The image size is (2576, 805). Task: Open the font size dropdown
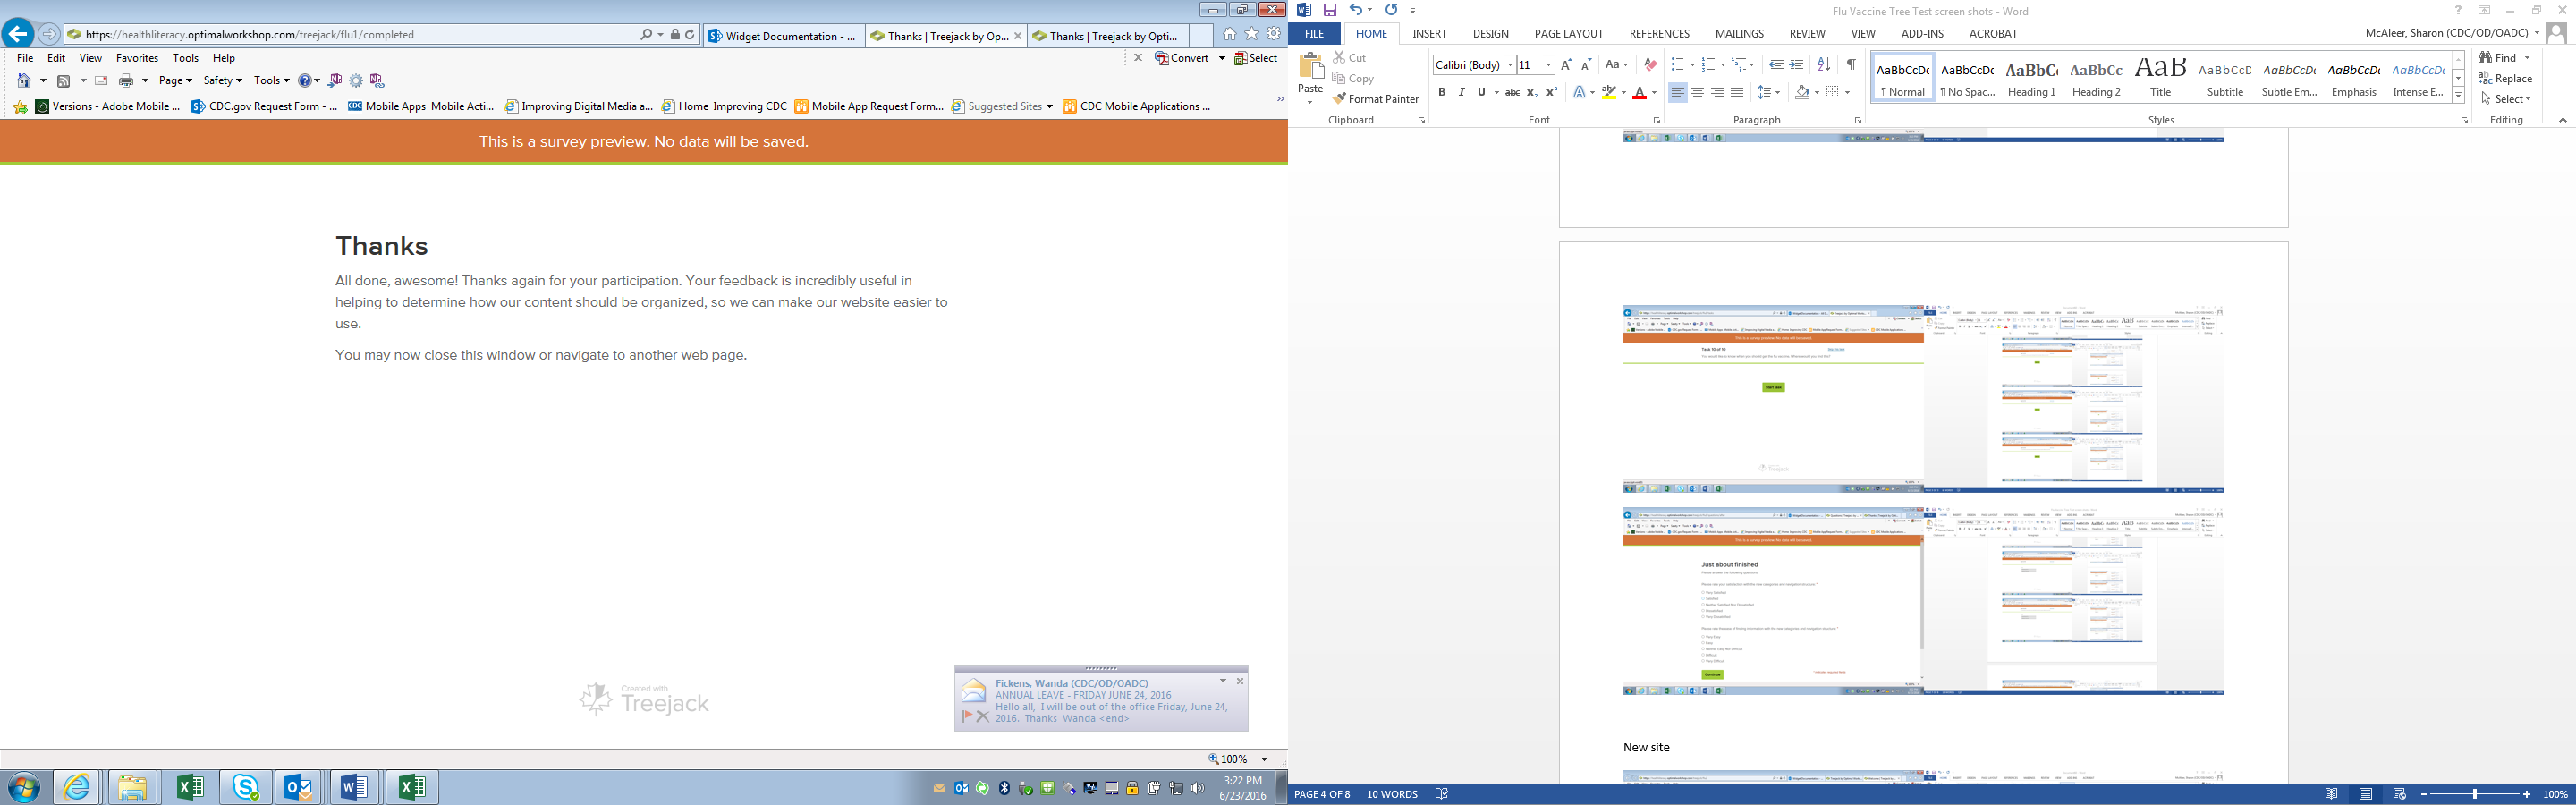point(1549,65)
